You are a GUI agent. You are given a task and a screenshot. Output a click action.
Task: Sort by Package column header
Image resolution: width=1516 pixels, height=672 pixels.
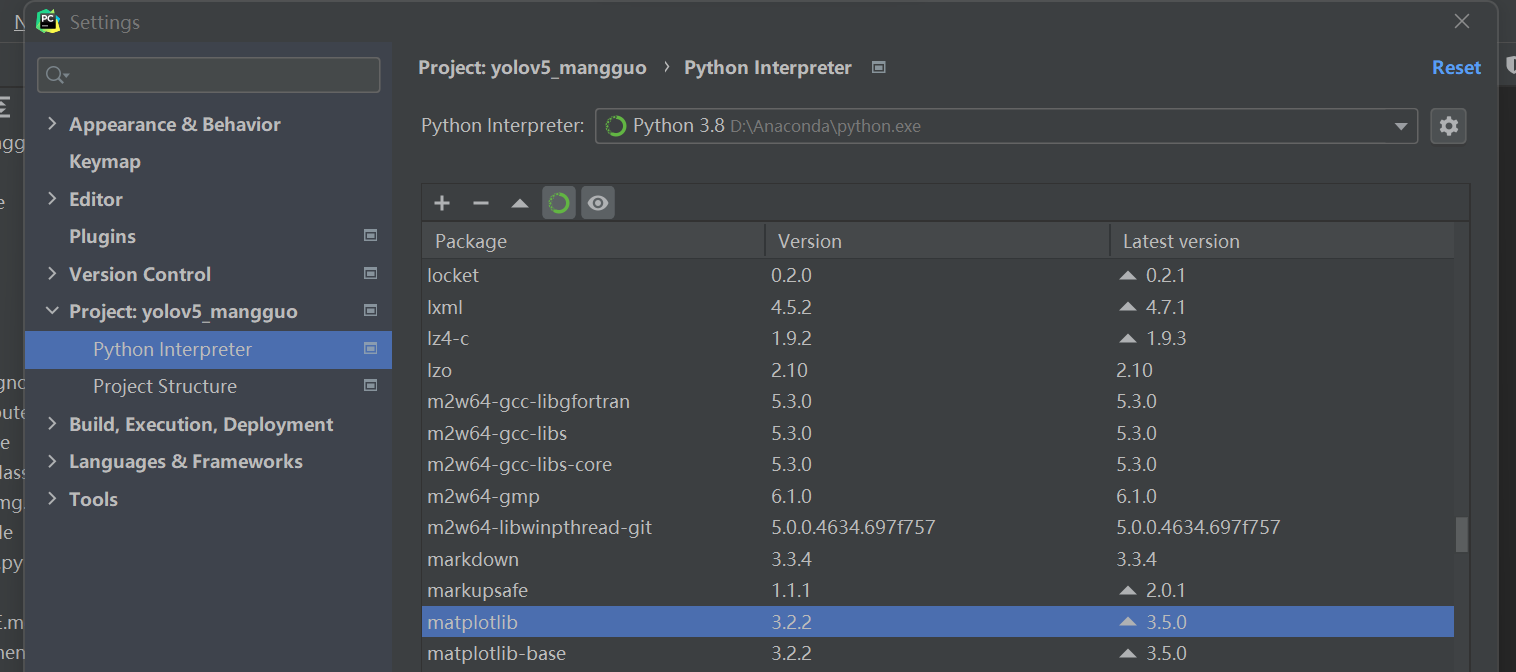(x=593, y=241)
